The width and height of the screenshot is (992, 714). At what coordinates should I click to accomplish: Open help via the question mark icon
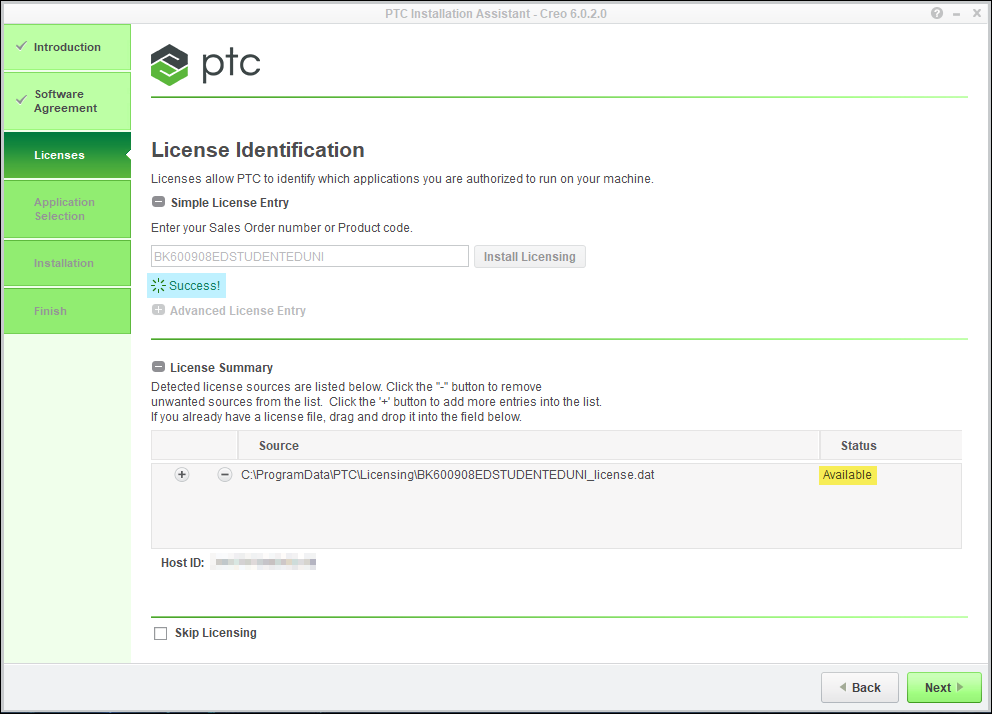coord(937,14)
